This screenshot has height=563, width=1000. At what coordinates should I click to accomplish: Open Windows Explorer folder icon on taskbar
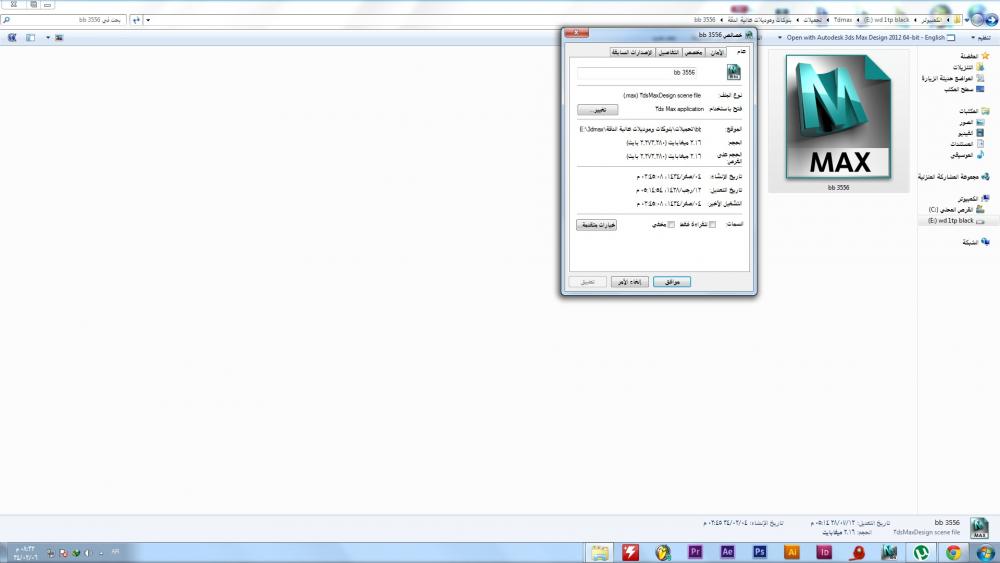click(599, 552)
